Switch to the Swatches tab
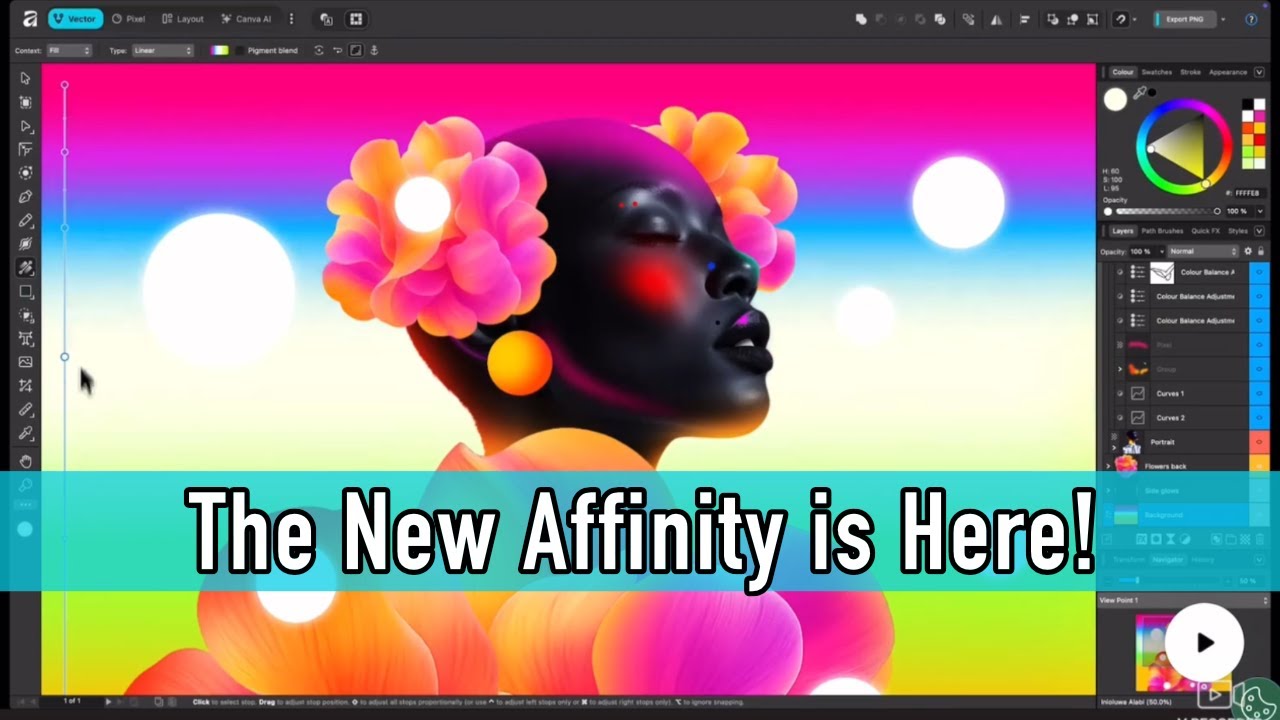 1156,72
